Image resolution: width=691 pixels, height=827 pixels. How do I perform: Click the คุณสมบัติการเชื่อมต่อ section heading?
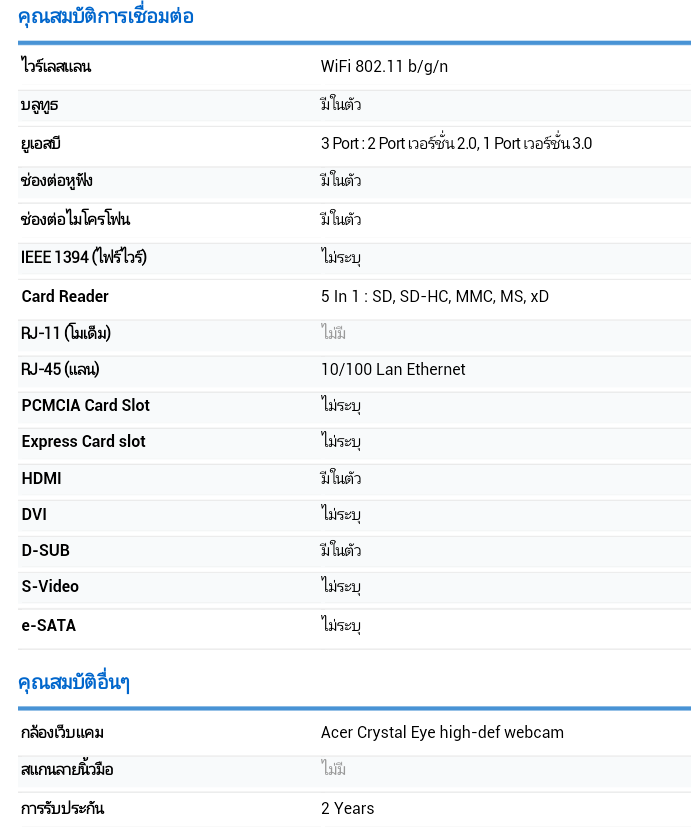point(105,16)
